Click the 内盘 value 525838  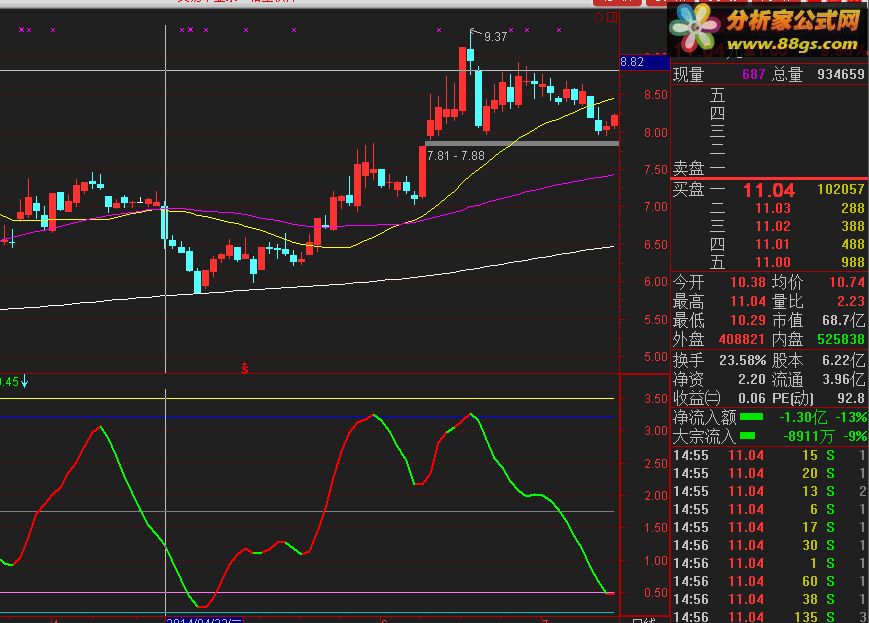click(841, 339)
